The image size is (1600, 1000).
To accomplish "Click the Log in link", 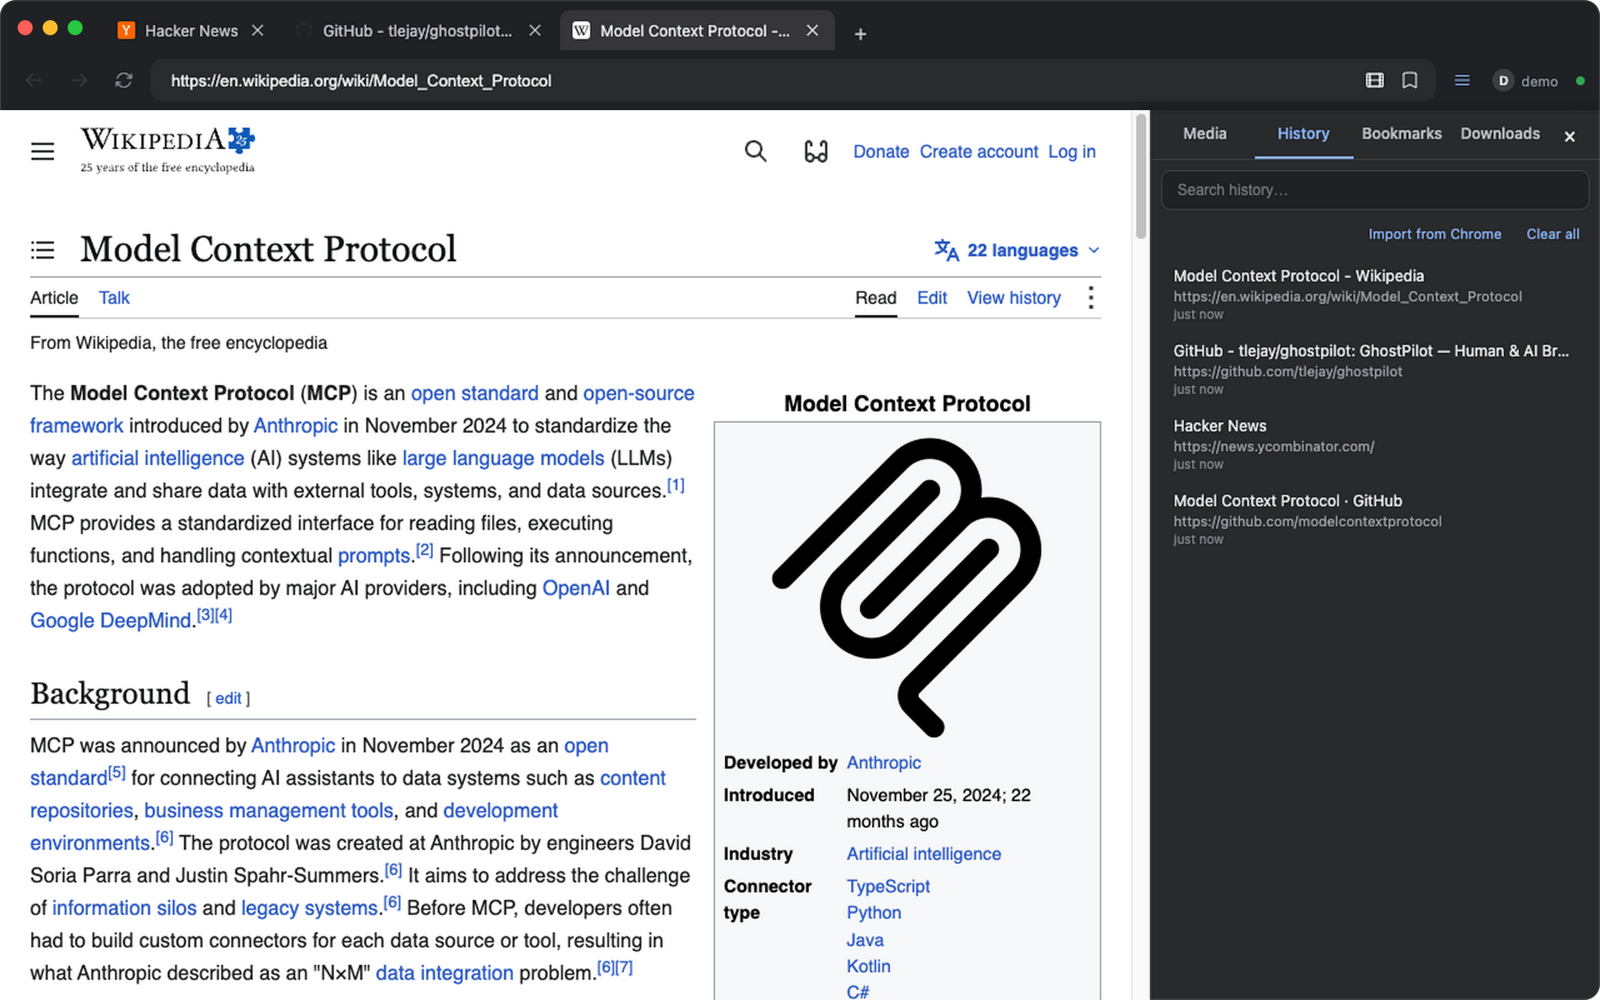I will tap(1072, 152).
